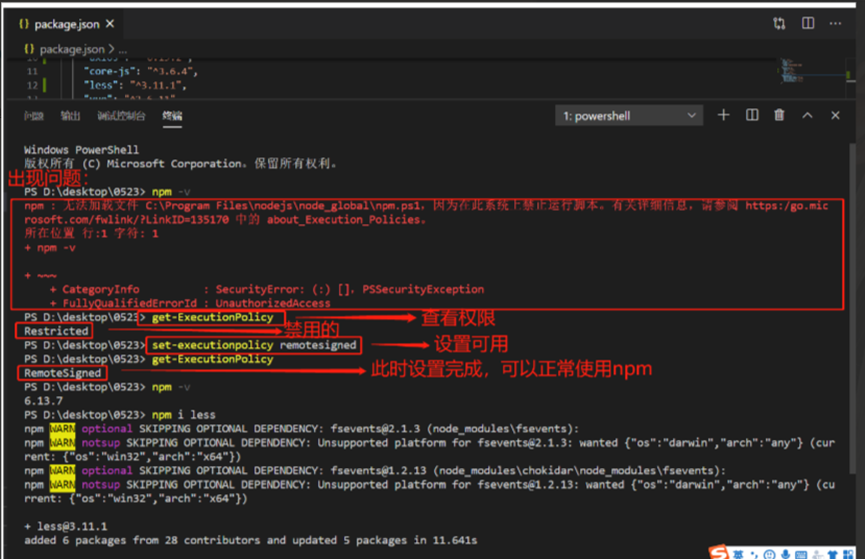Open Sogou skin shirt icon
Image resolution: width=865 pixels, height=559 pixels.
point(832,555)
